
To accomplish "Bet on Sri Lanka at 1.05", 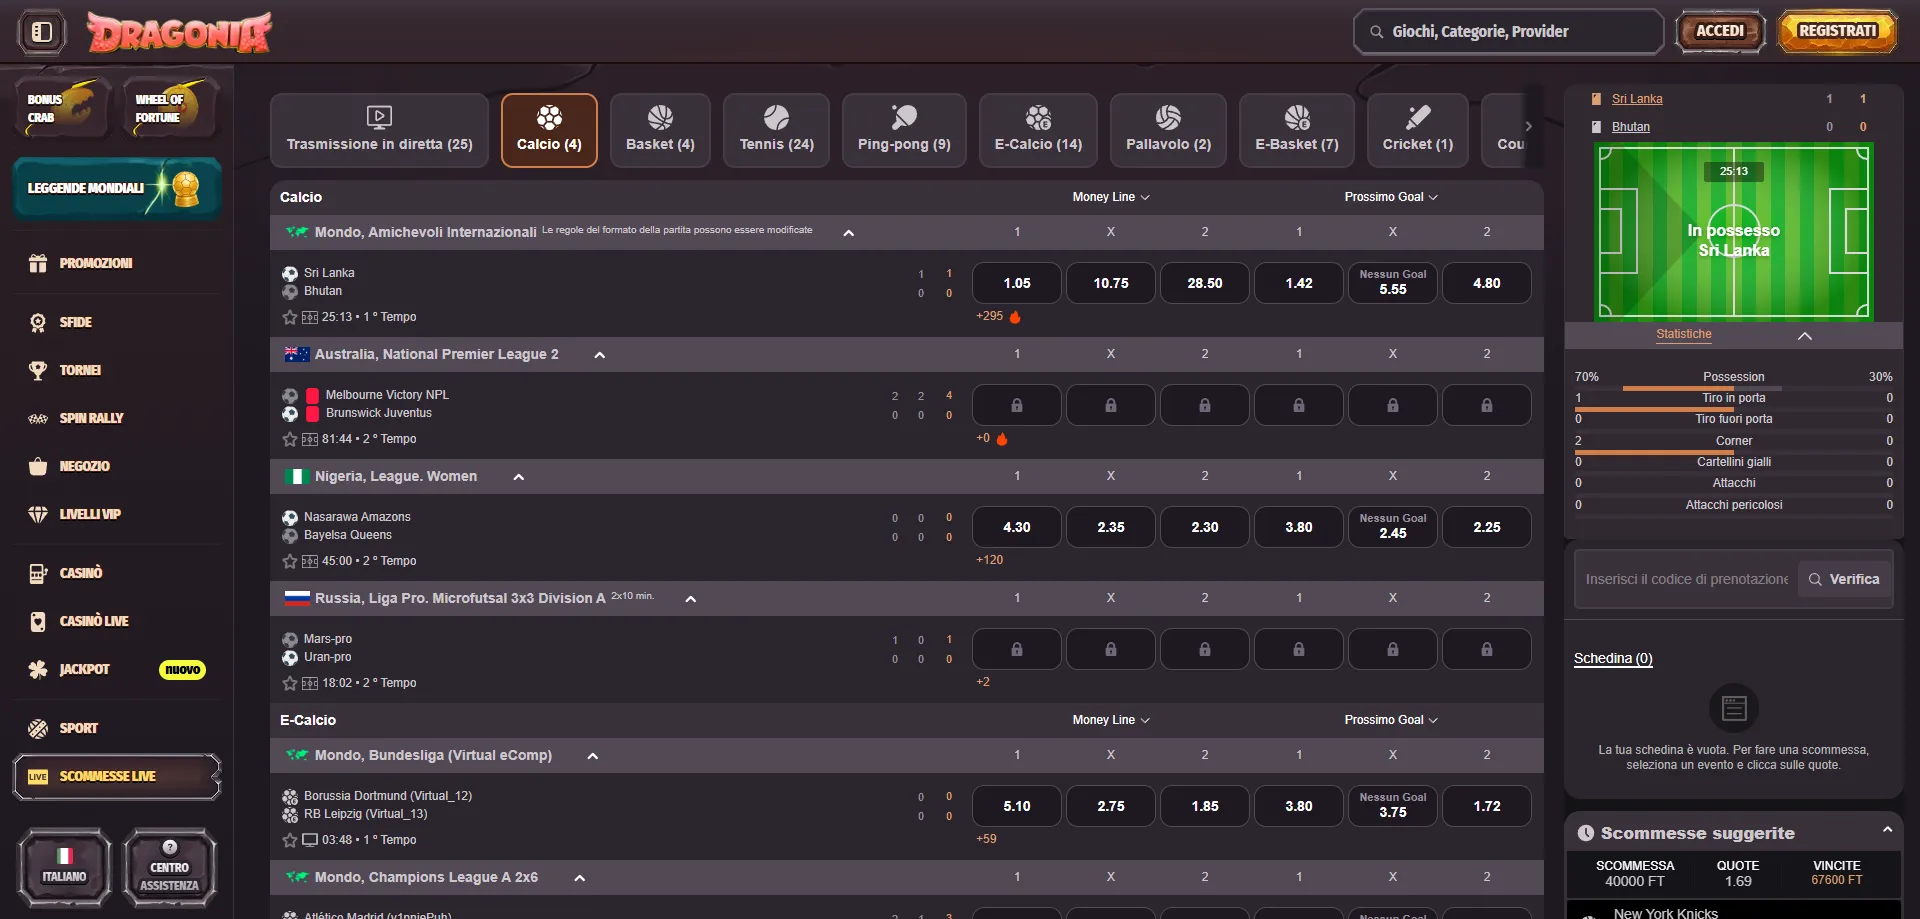I will coord(1017,283).
